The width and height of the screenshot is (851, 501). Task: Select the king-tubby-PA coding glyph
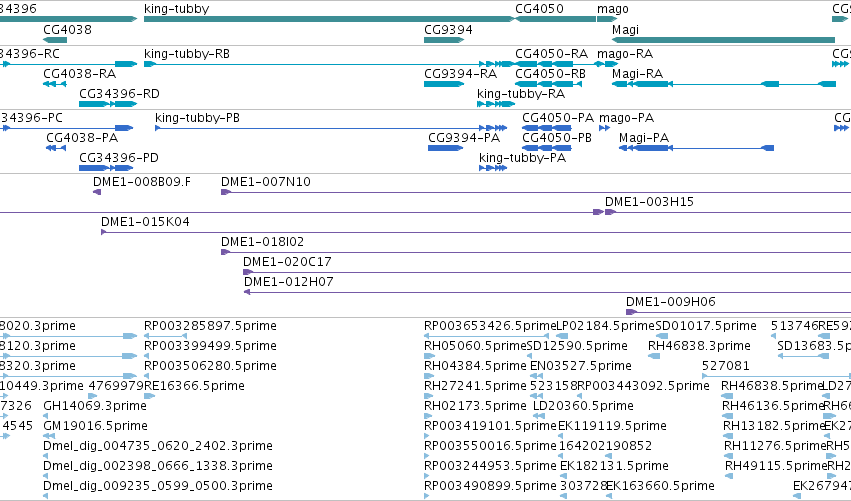point(493,168)
